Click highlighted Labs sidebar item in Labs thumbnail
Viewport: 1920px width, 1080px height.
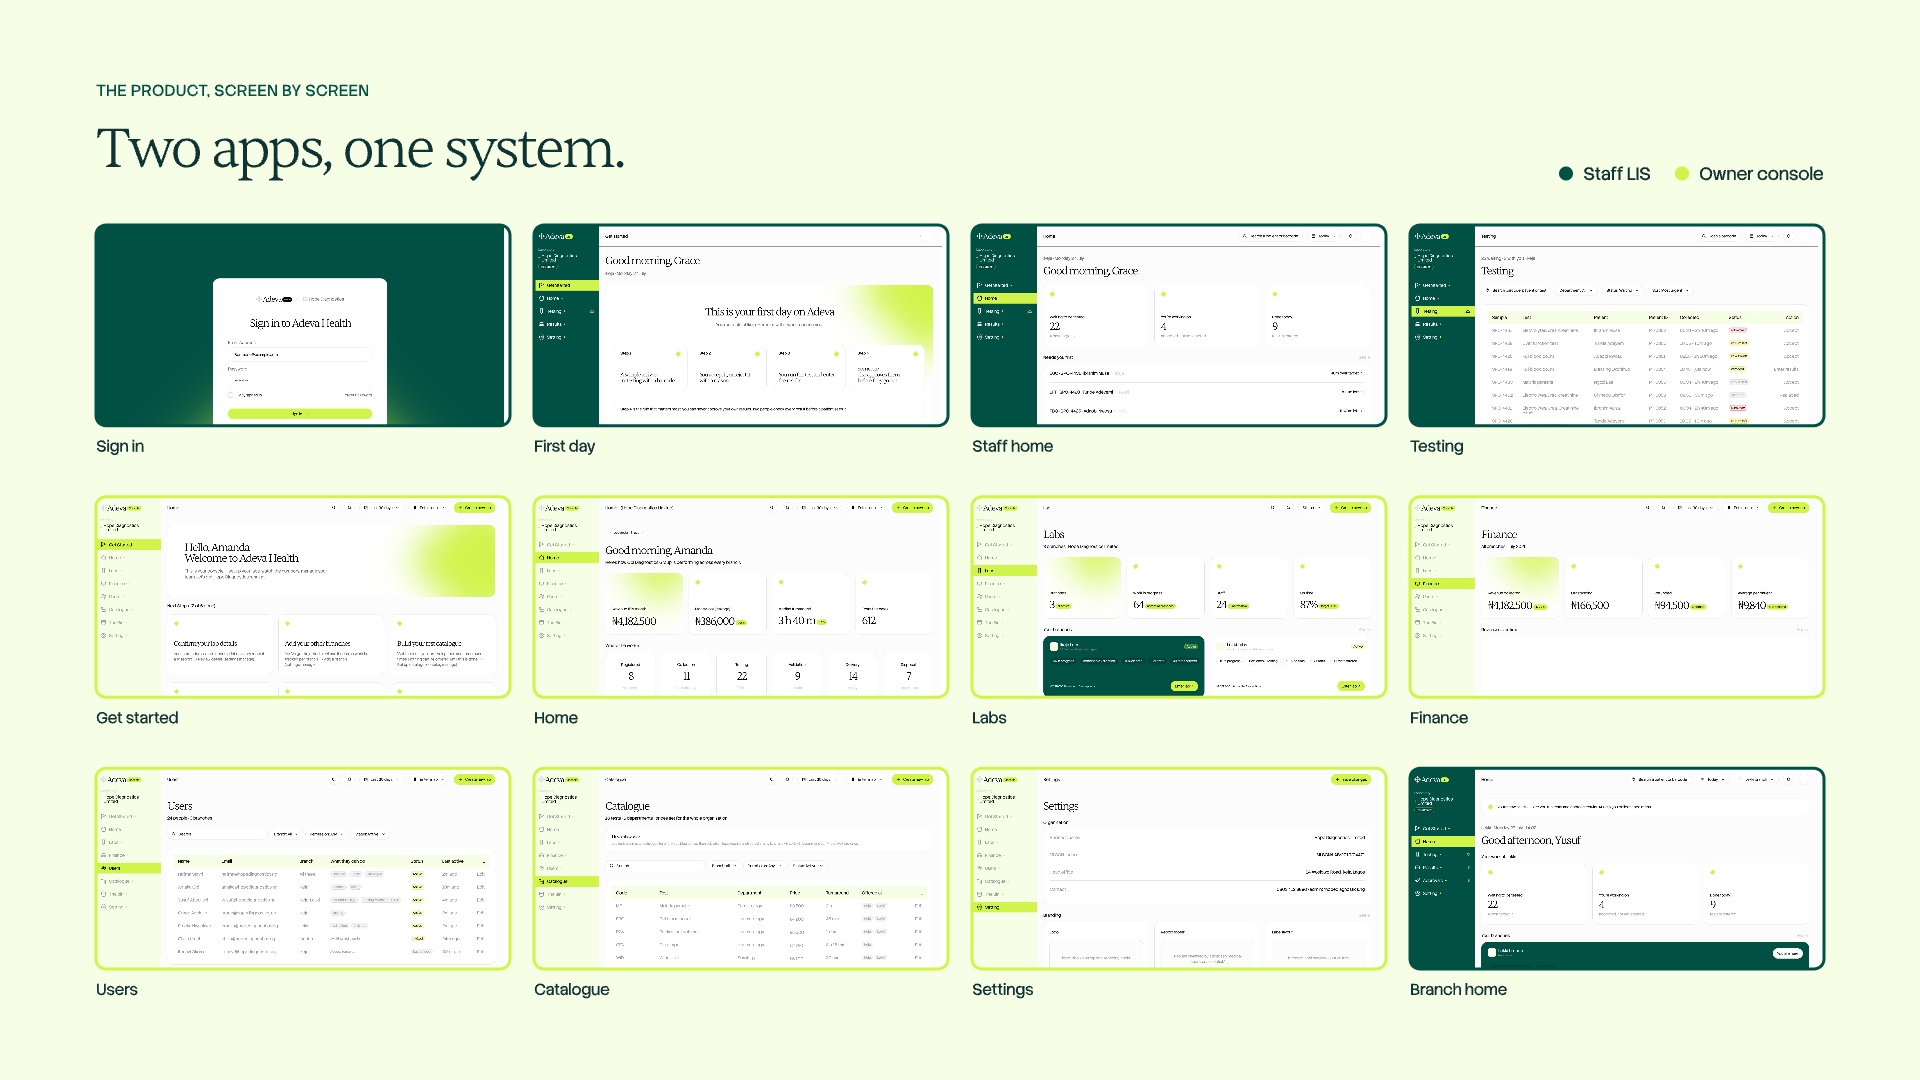1004,571
